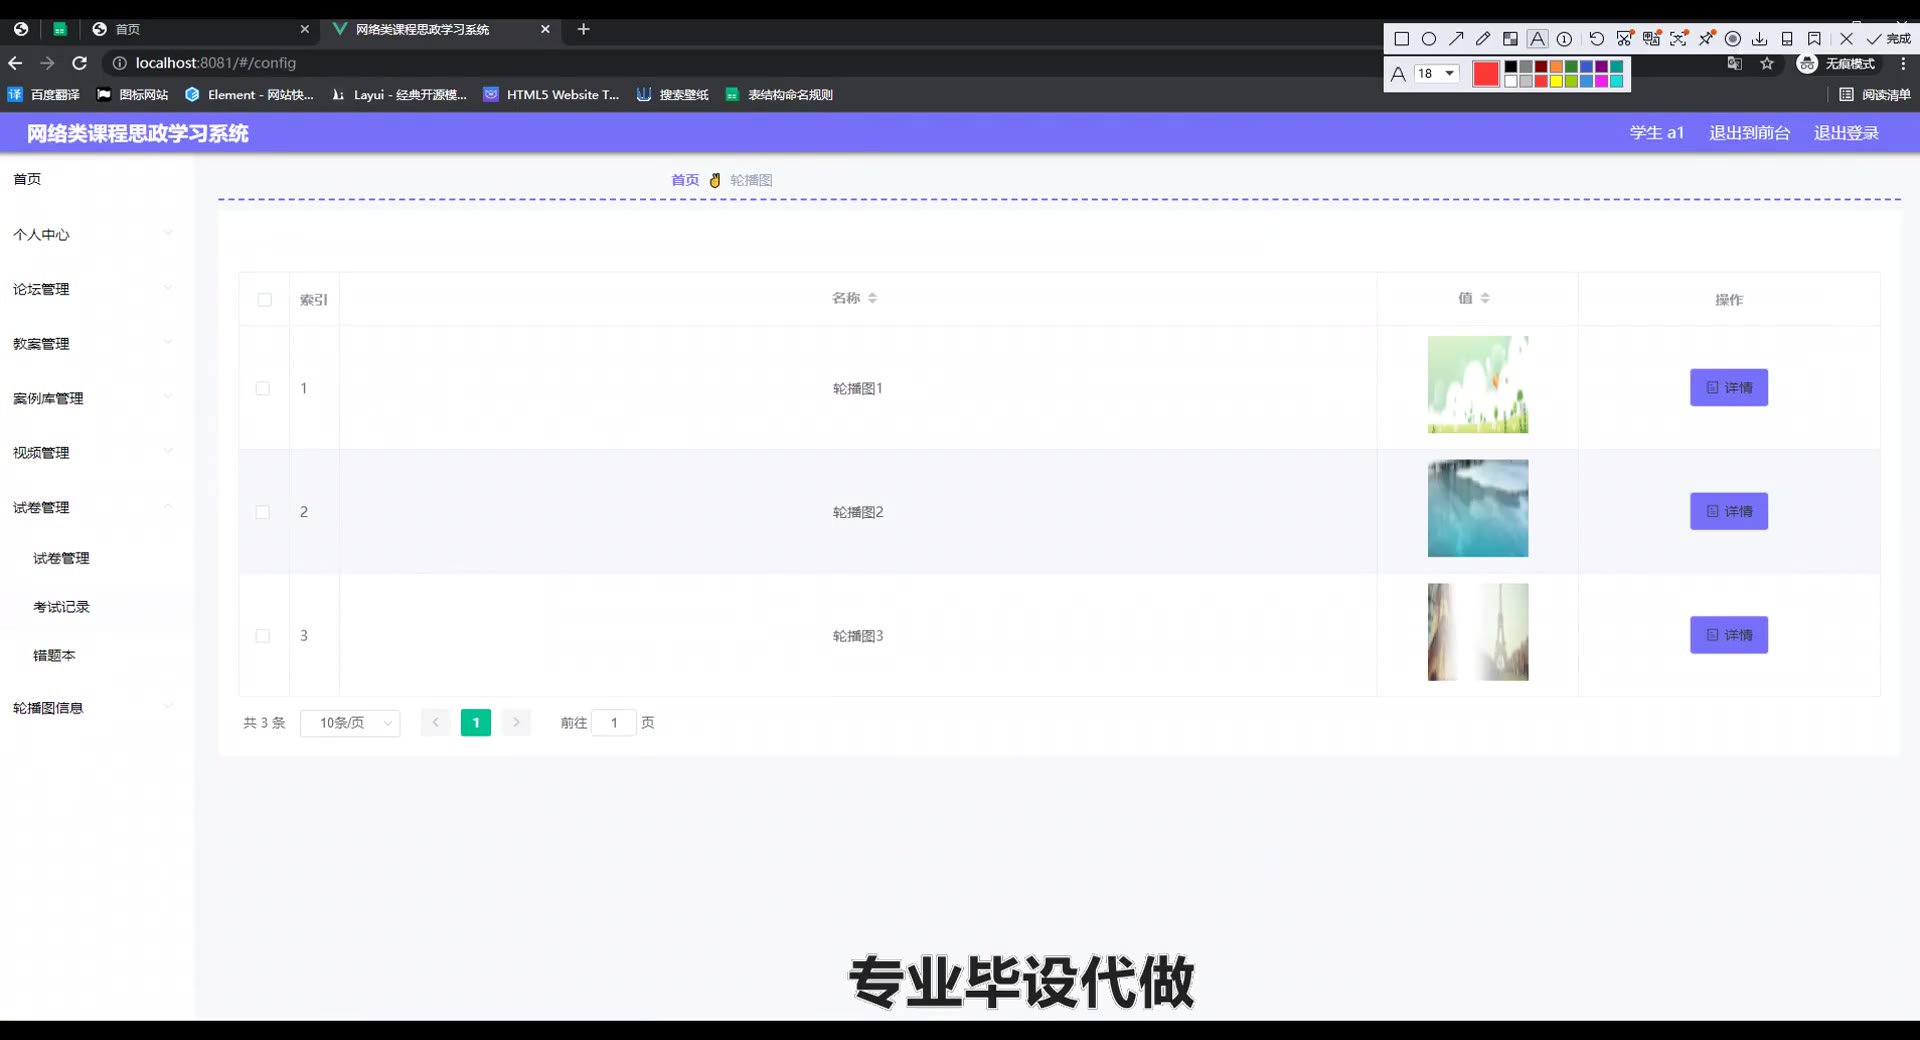Select the ellipse annotation tool

1429,39
